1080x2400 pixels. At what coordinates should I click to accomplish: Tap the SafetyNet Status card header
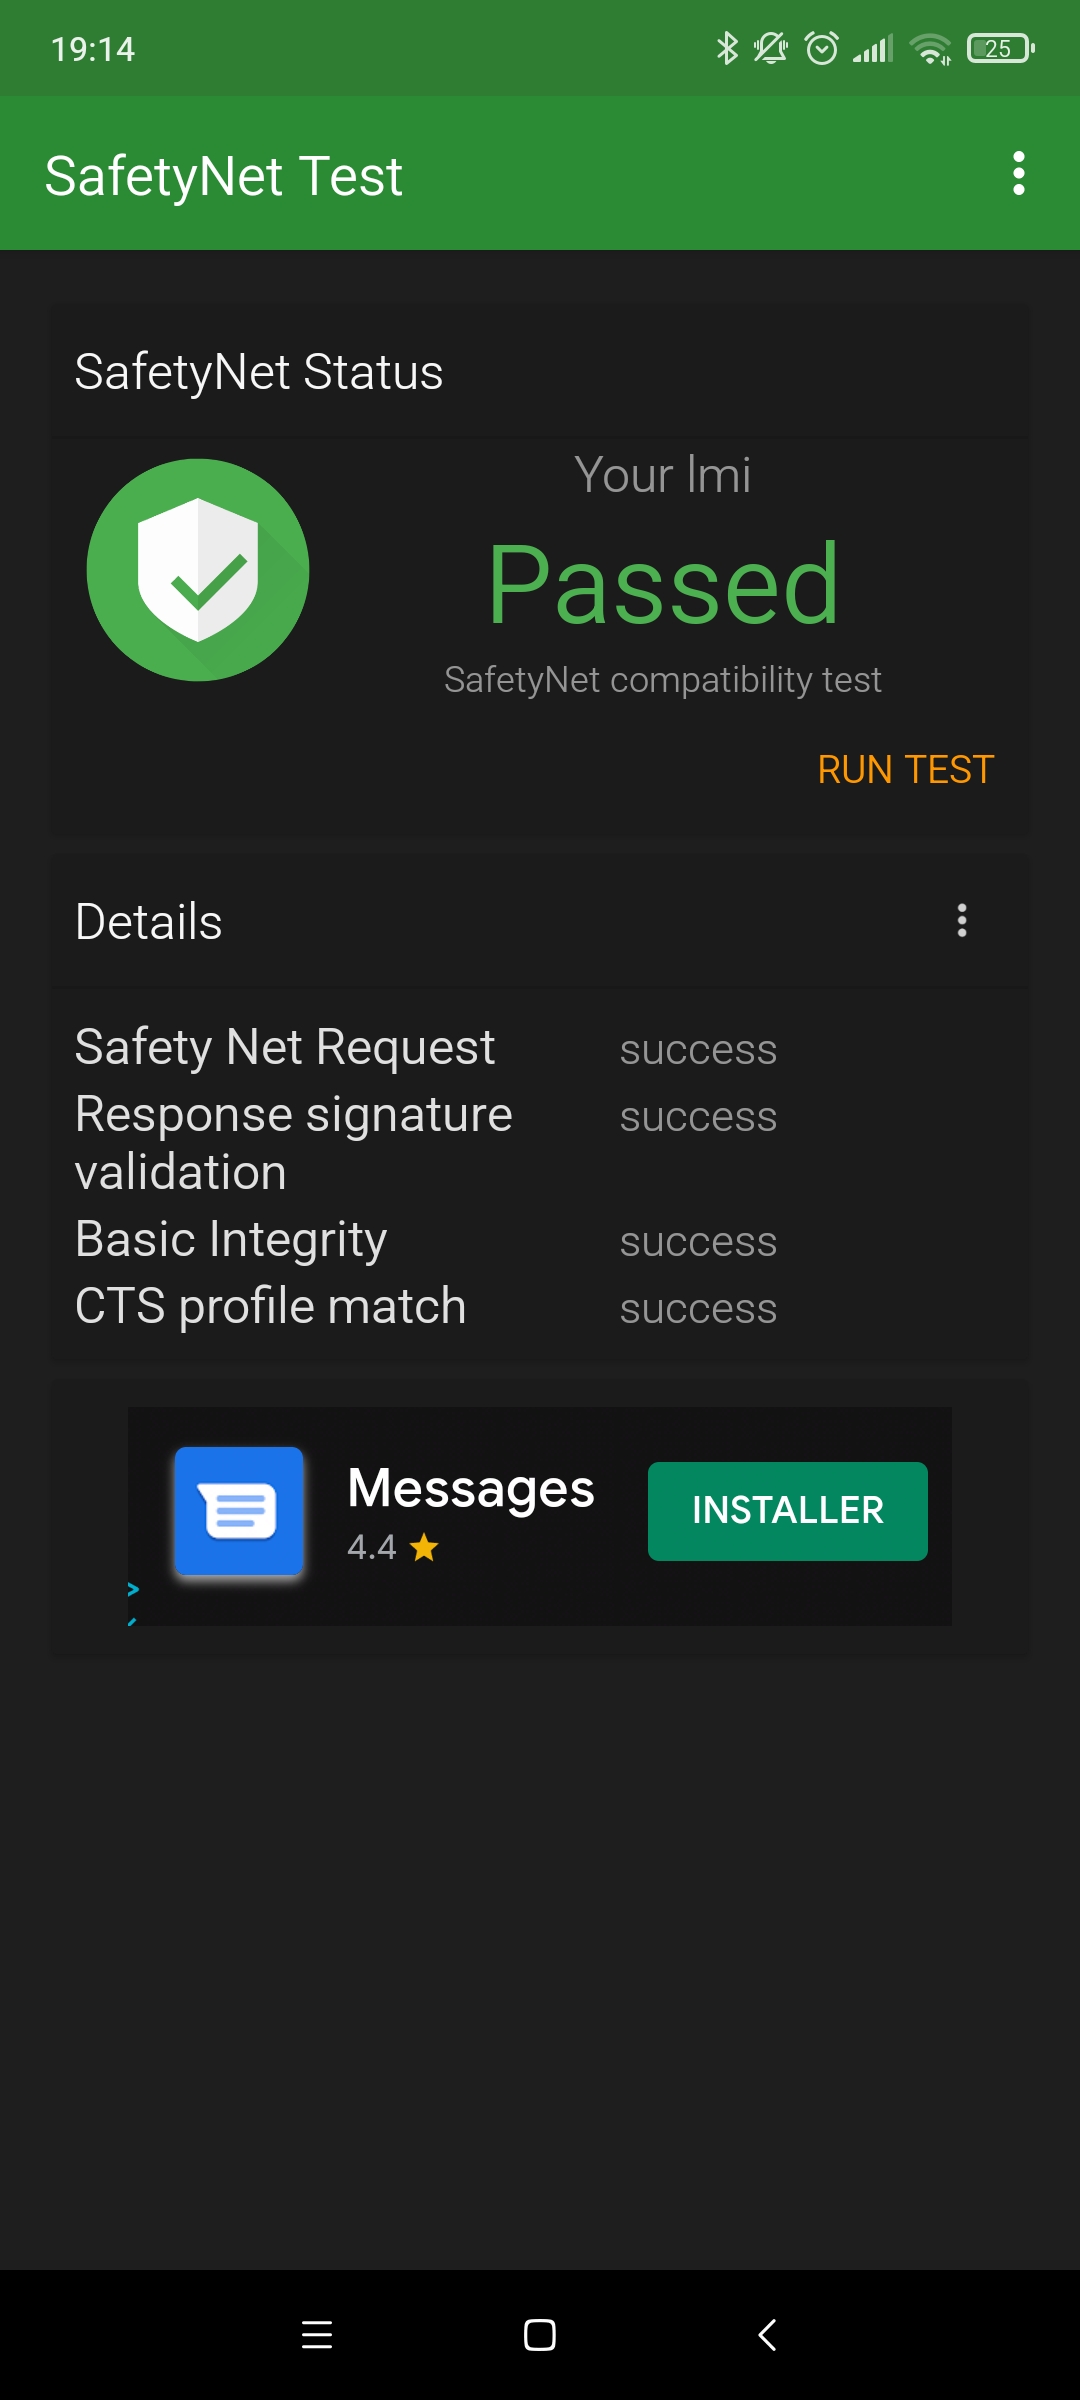point(540,372)
